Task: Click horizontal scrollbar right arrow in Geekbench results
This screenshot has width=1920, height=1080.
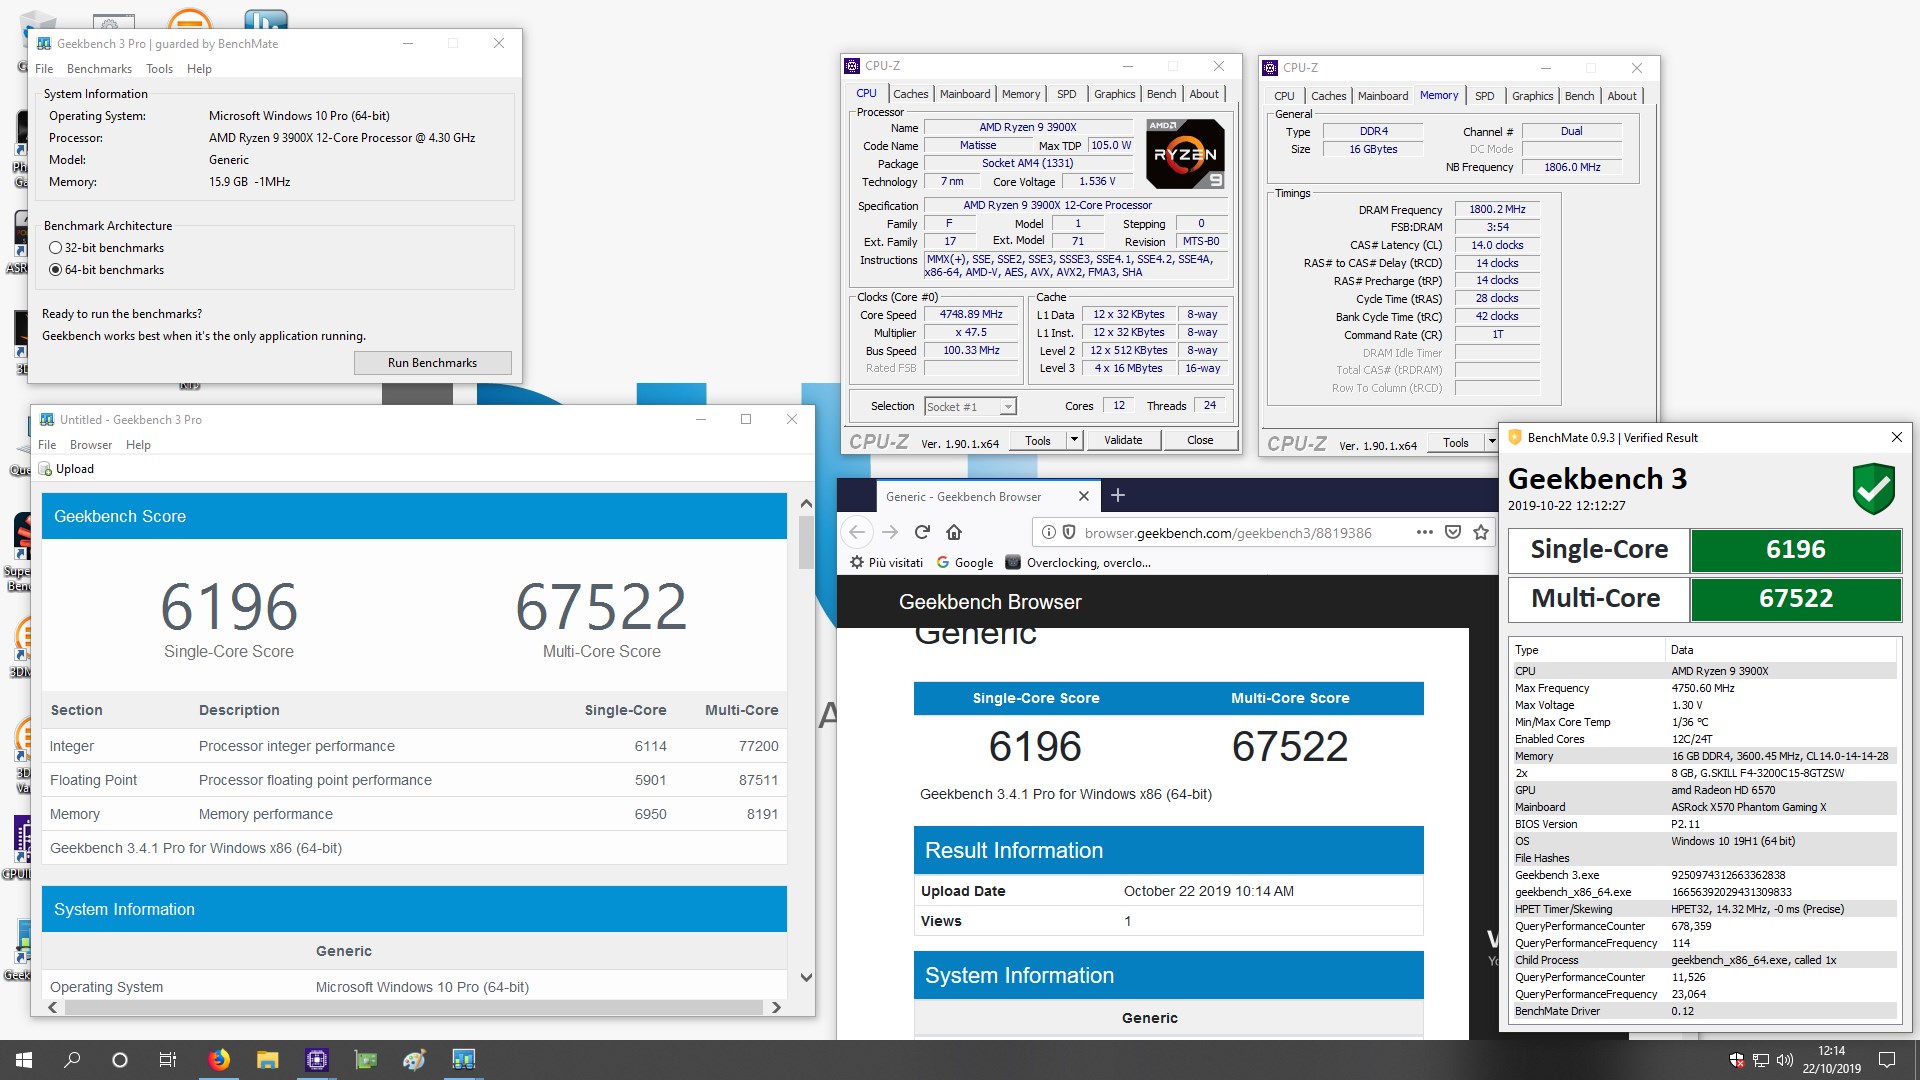Action: (776, 1008)
